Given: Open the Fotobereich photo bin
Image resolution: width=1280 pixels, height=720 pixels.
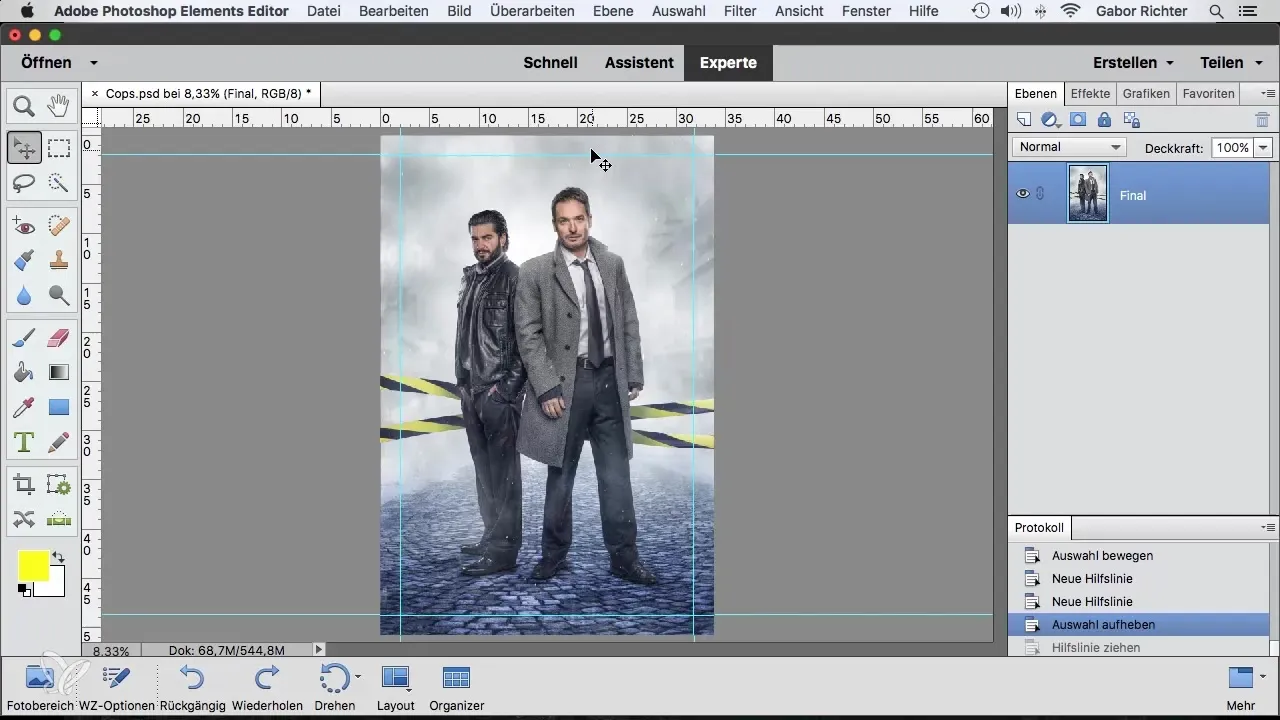Looking at the screenshot, I should click(40, 687).
